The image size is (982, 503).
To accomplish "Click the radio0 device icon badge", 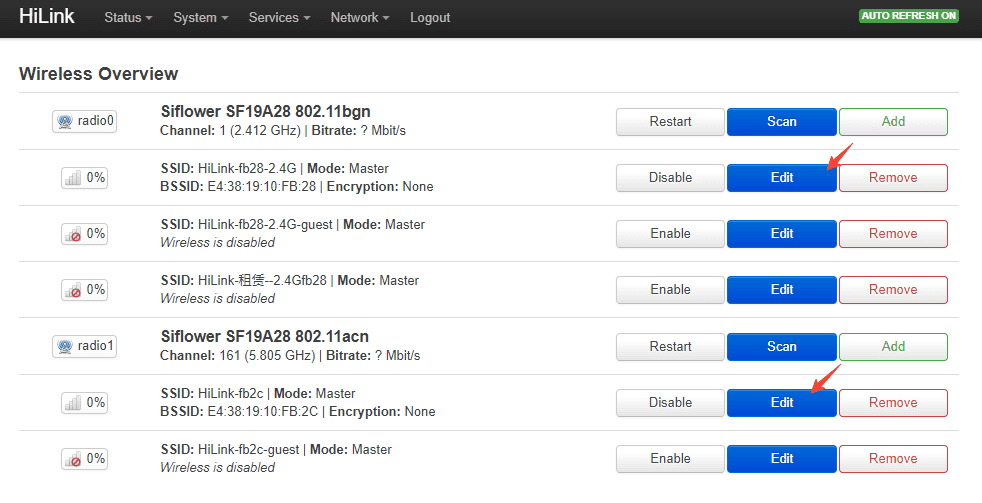I will [85, 121].
